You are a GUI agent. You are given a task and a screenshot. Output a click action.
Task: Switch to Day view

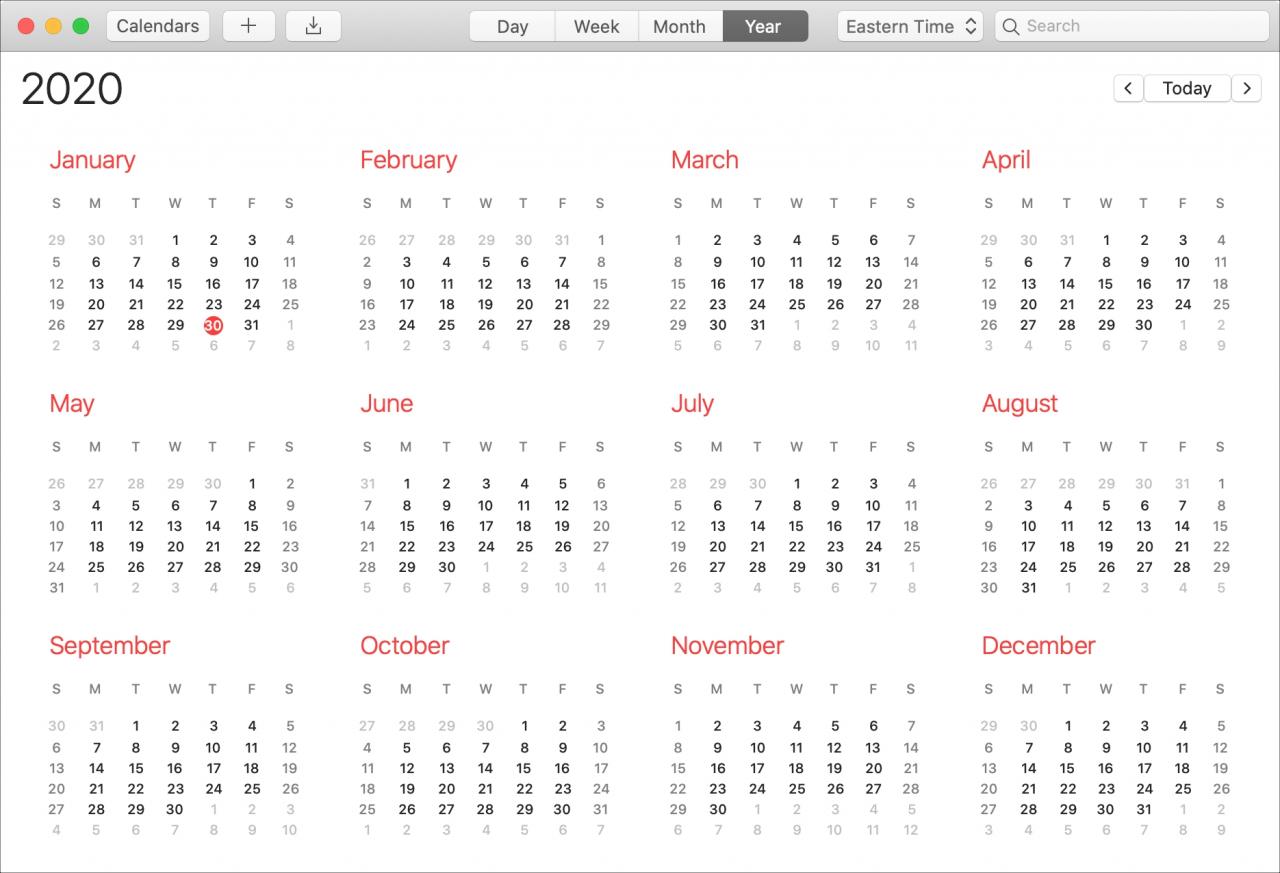(512, 26)
